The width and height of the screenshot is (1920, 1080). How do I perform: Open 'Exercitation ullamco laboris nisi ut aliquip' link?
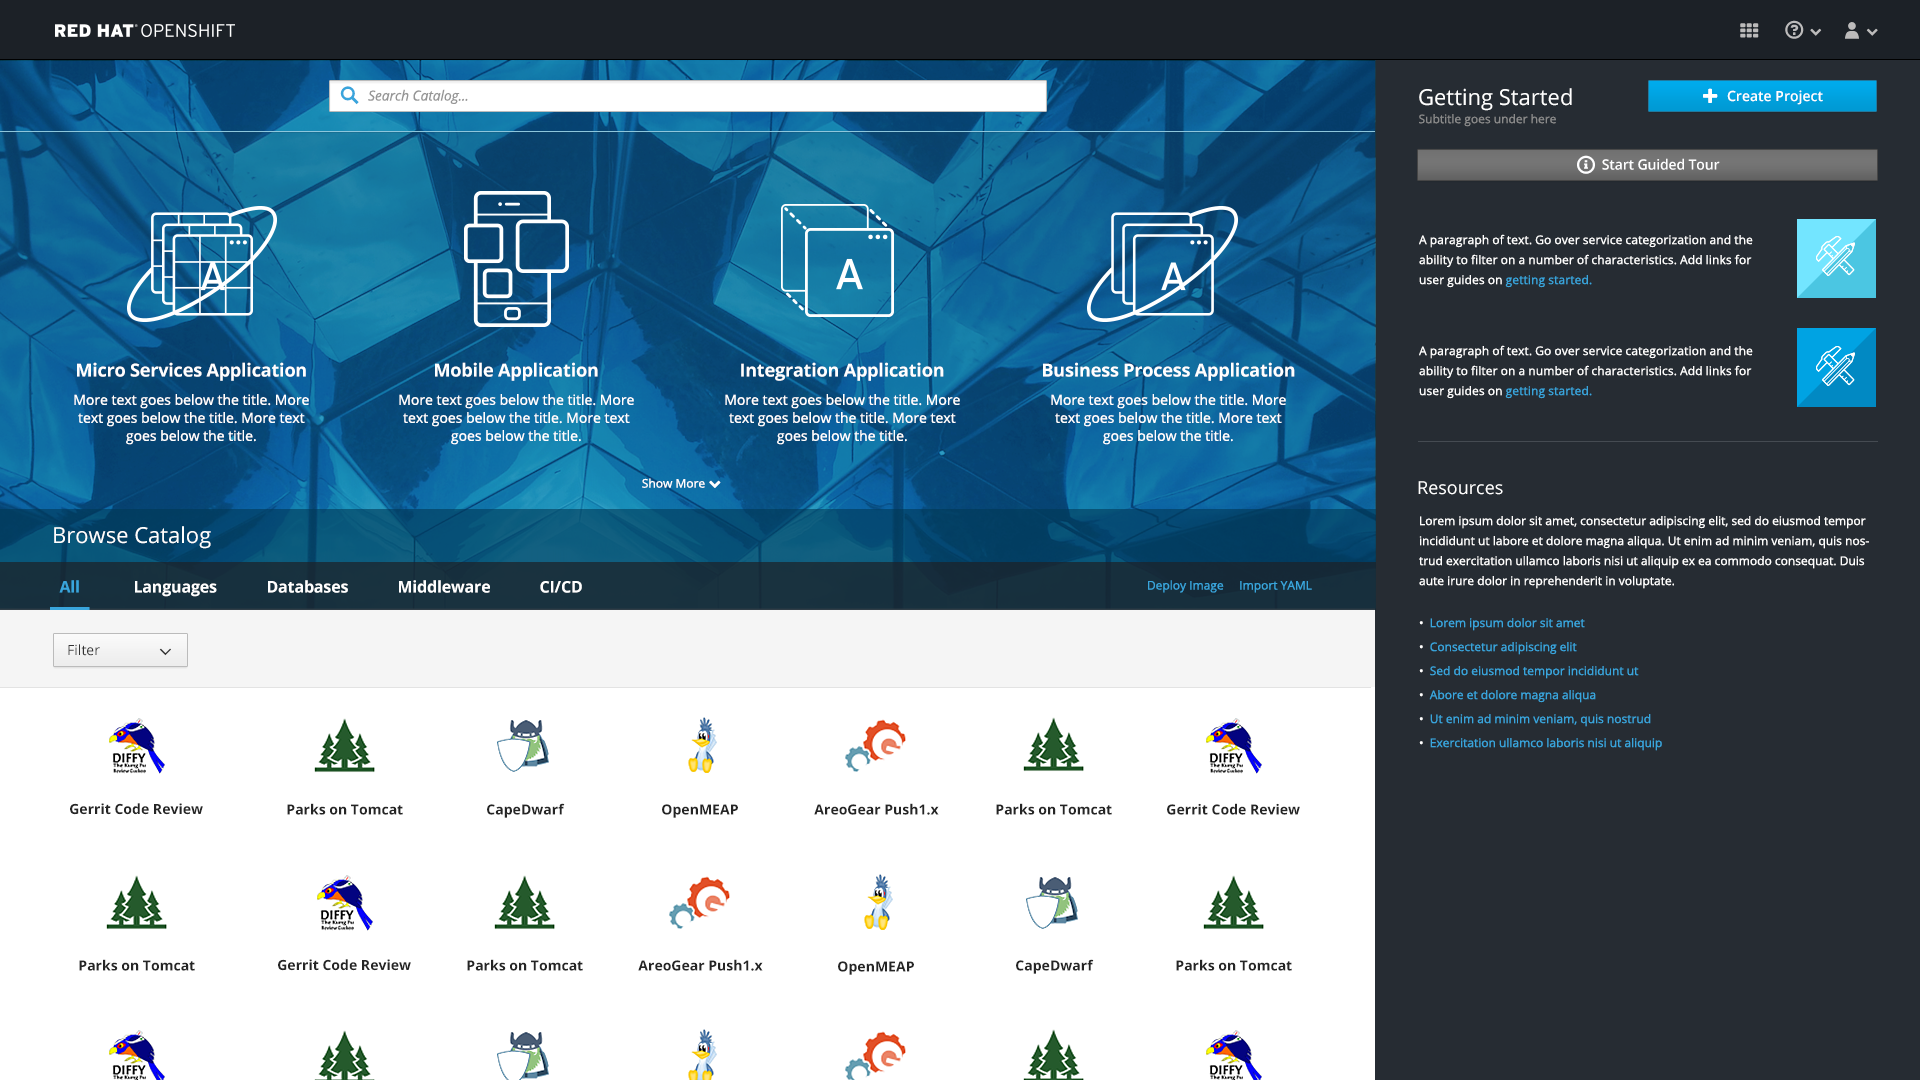1546,743
